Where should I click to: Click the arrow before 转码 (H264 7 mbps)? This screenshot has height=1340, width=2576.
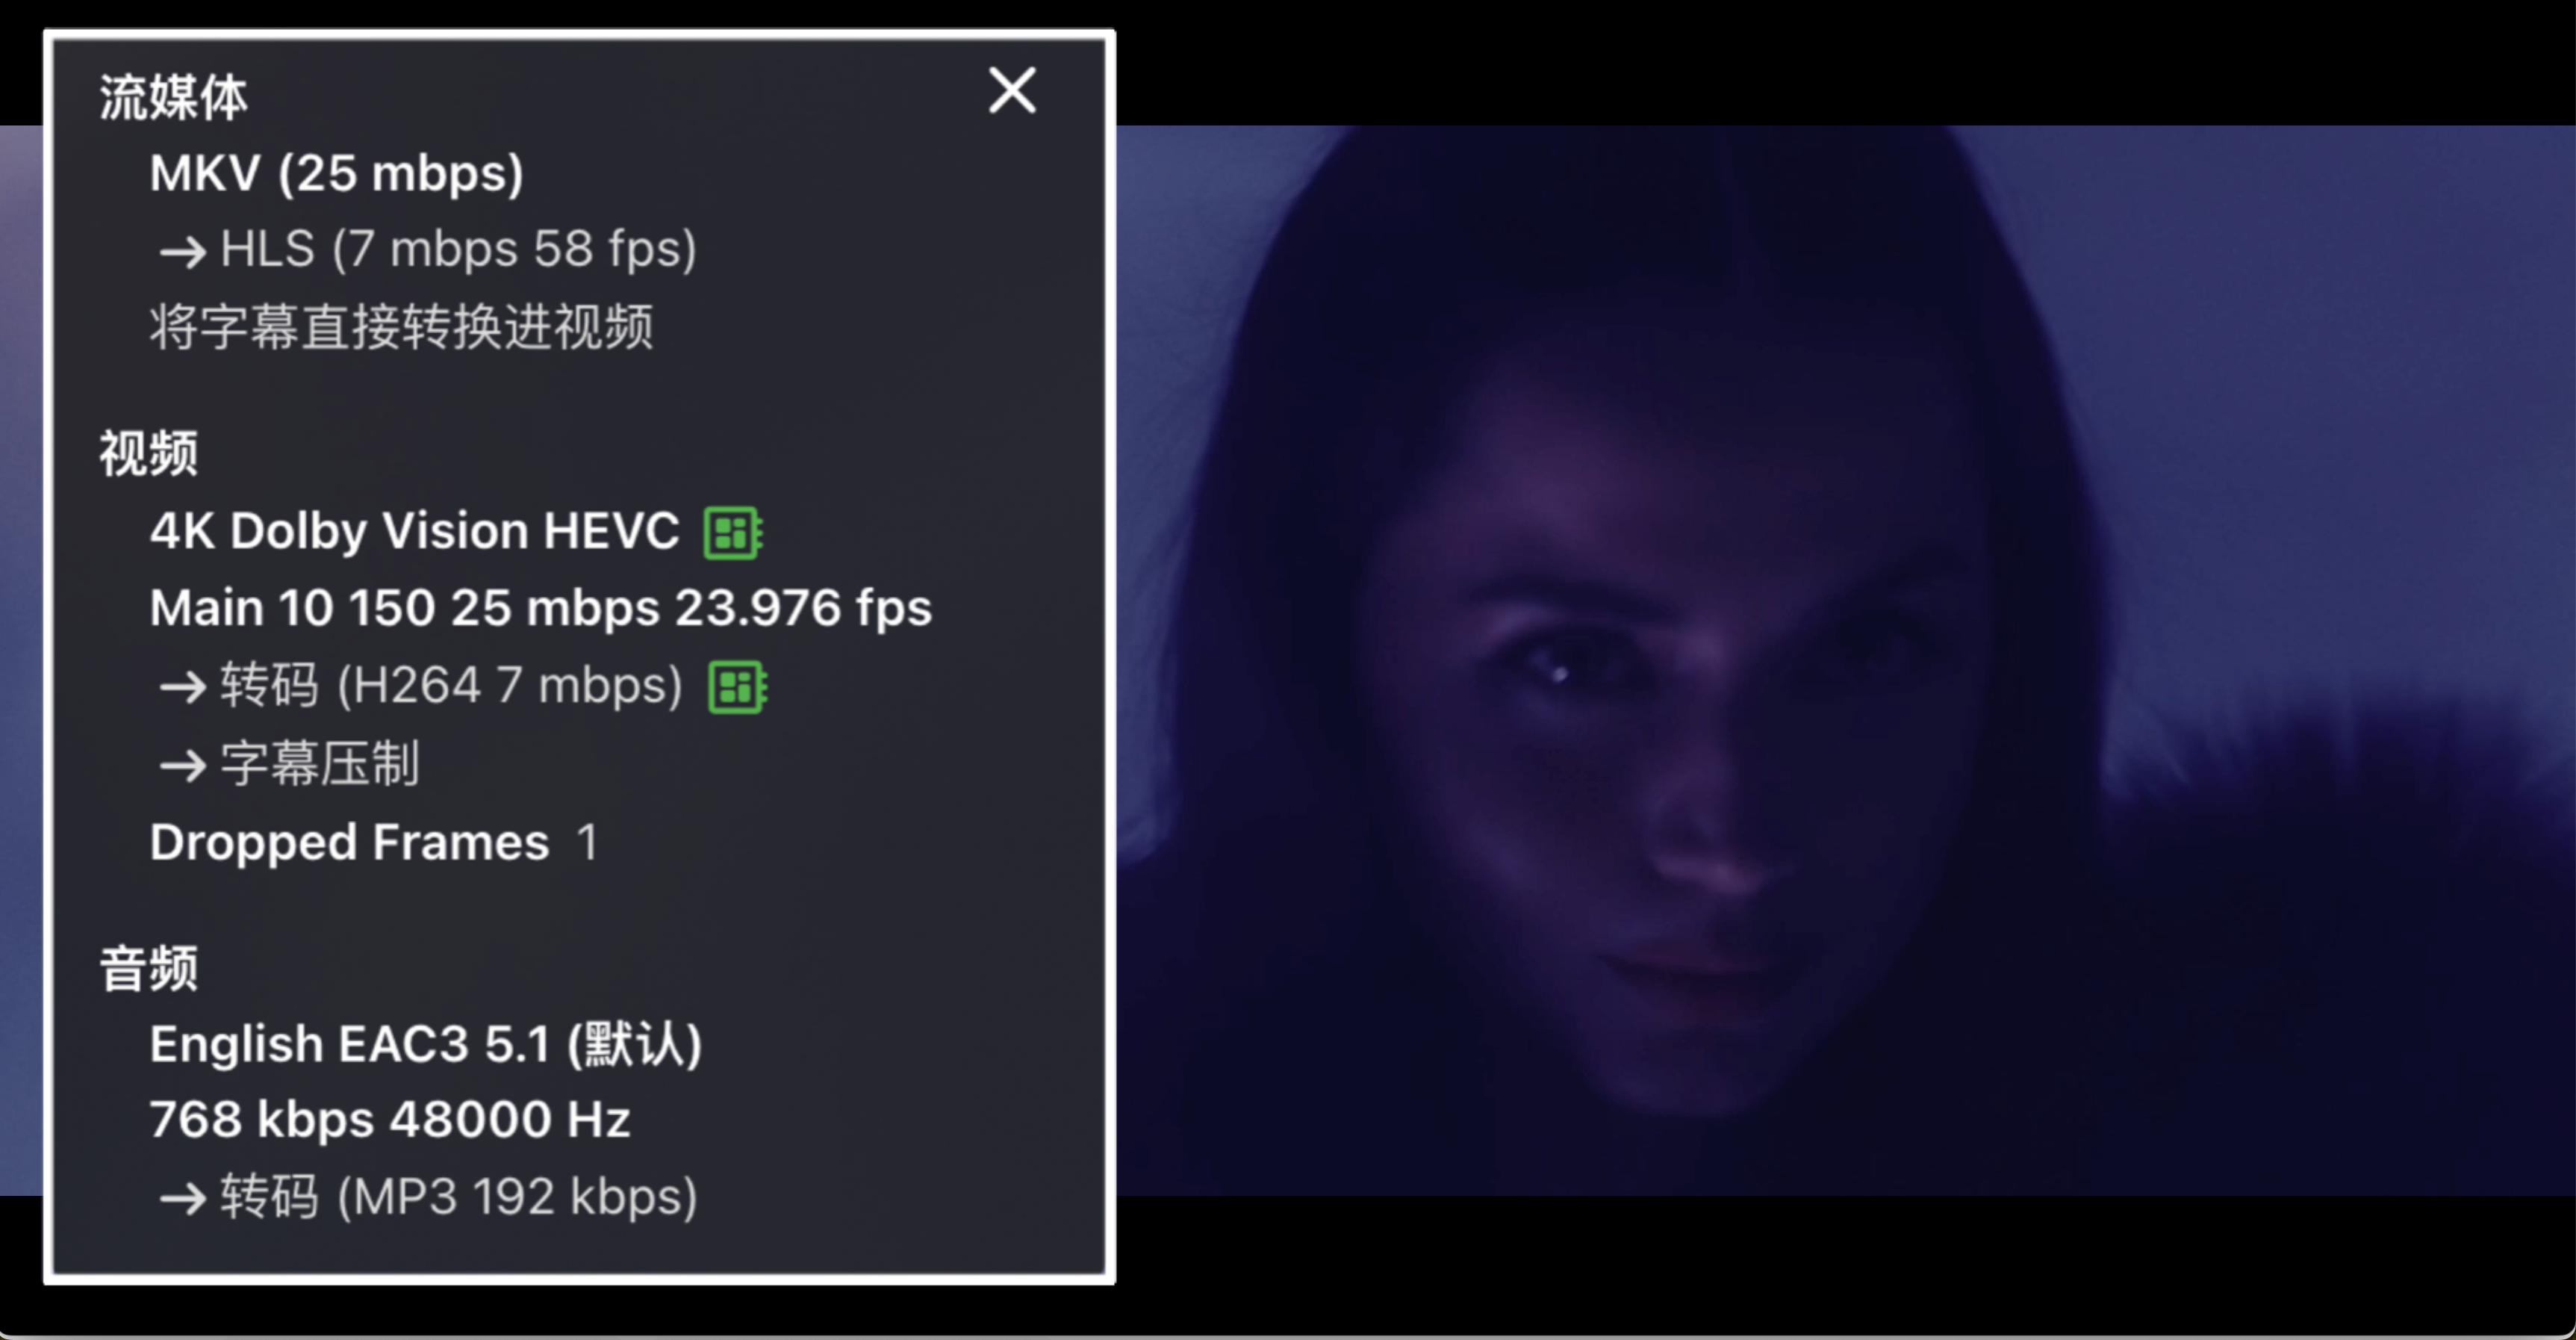[x=183, y=688]
